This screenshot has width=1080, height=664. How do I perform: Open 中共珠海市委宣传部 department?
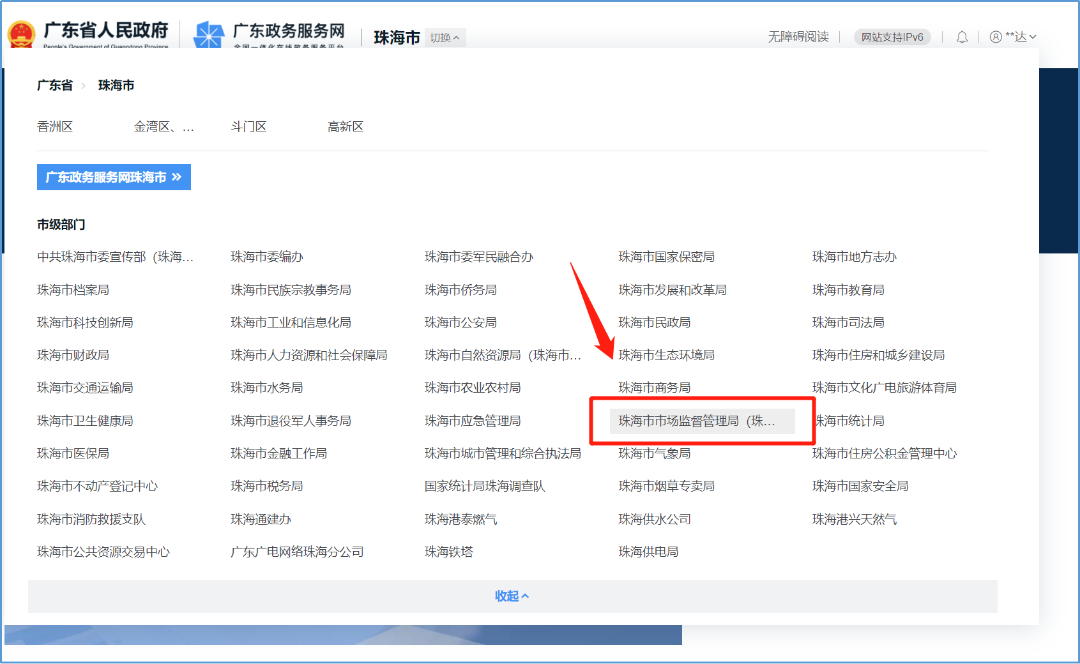[x=115, y=257]
